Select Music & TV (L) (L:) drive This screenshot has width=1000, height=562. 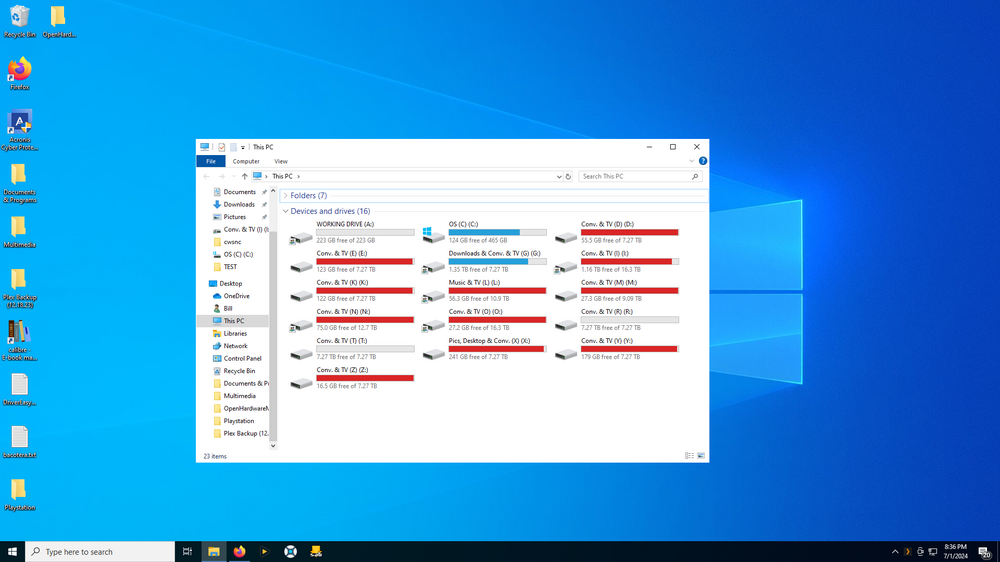(484, 290)
